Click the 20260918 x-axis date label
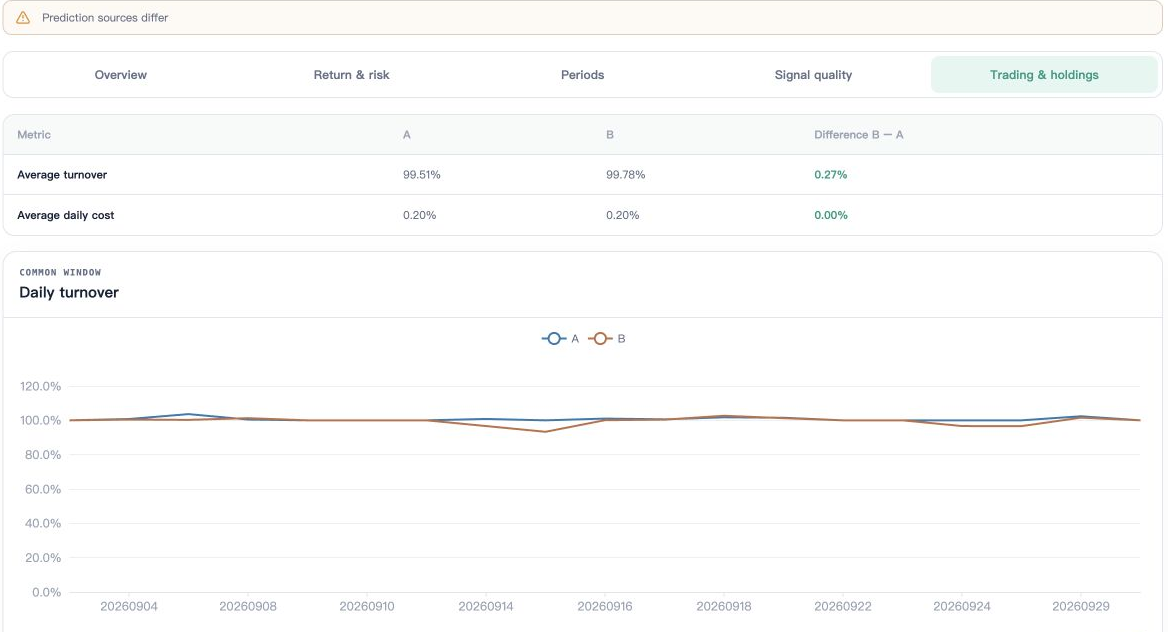This screenshot has height=632, width=1168. 724,606
